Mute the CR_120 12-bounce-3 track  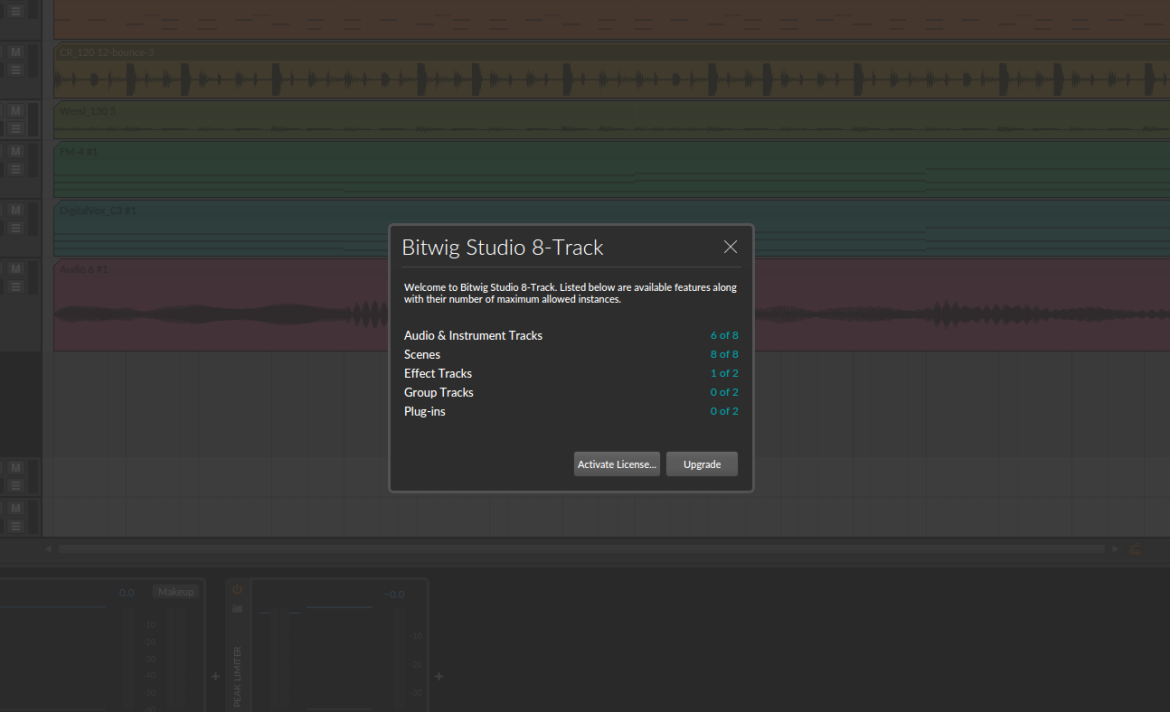point(16,52)
